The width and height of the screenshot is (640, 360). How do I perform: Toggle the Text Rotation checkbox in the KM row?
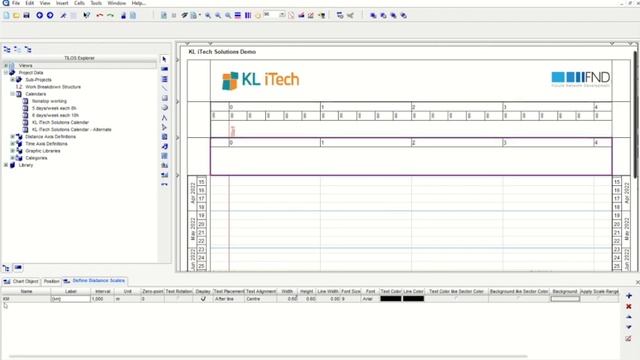(x=178, y=299)
